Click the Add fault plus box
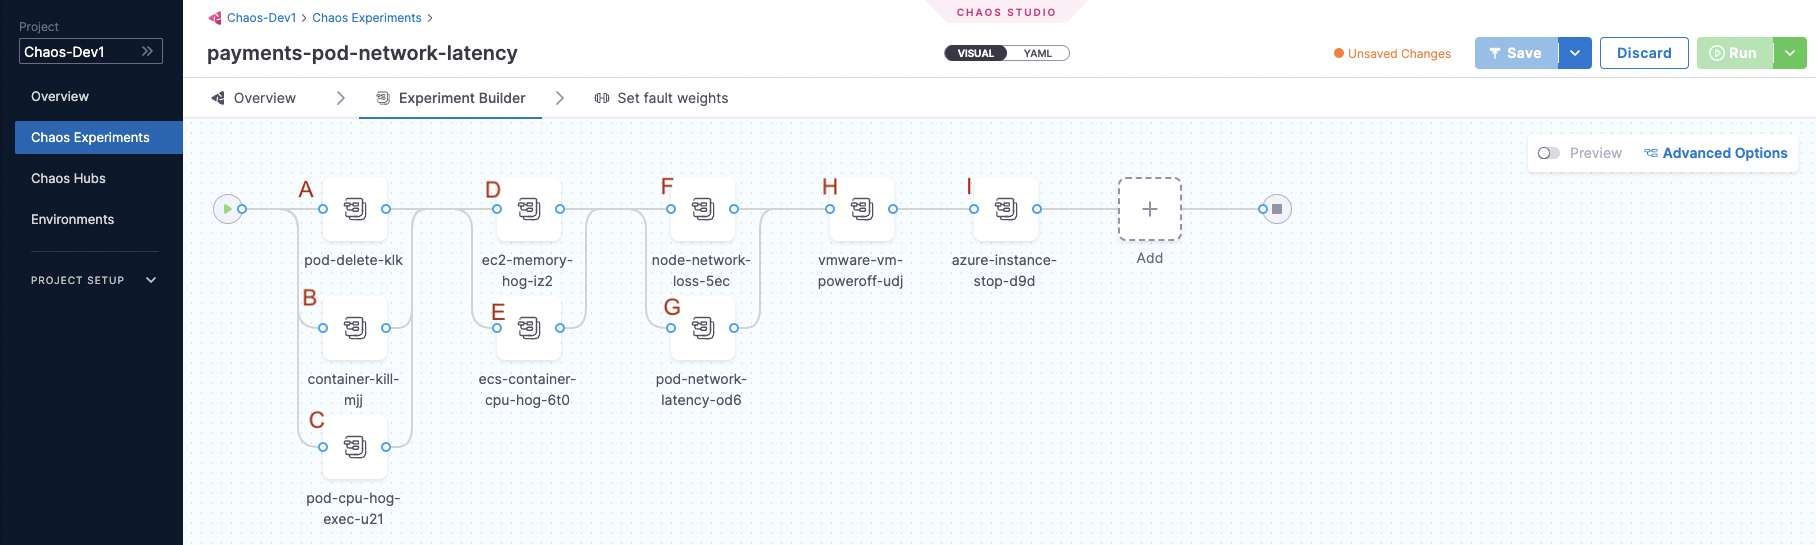 [x=1150, y=209]
